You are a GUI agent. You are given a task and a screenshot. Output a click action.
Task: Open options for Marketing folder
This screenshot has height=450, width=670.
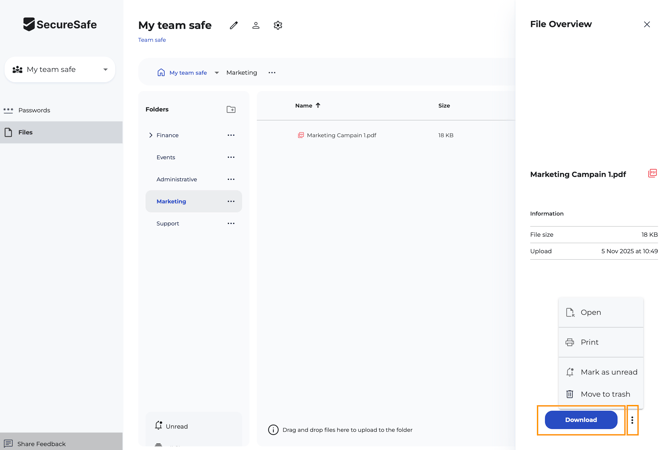point(231,201)
